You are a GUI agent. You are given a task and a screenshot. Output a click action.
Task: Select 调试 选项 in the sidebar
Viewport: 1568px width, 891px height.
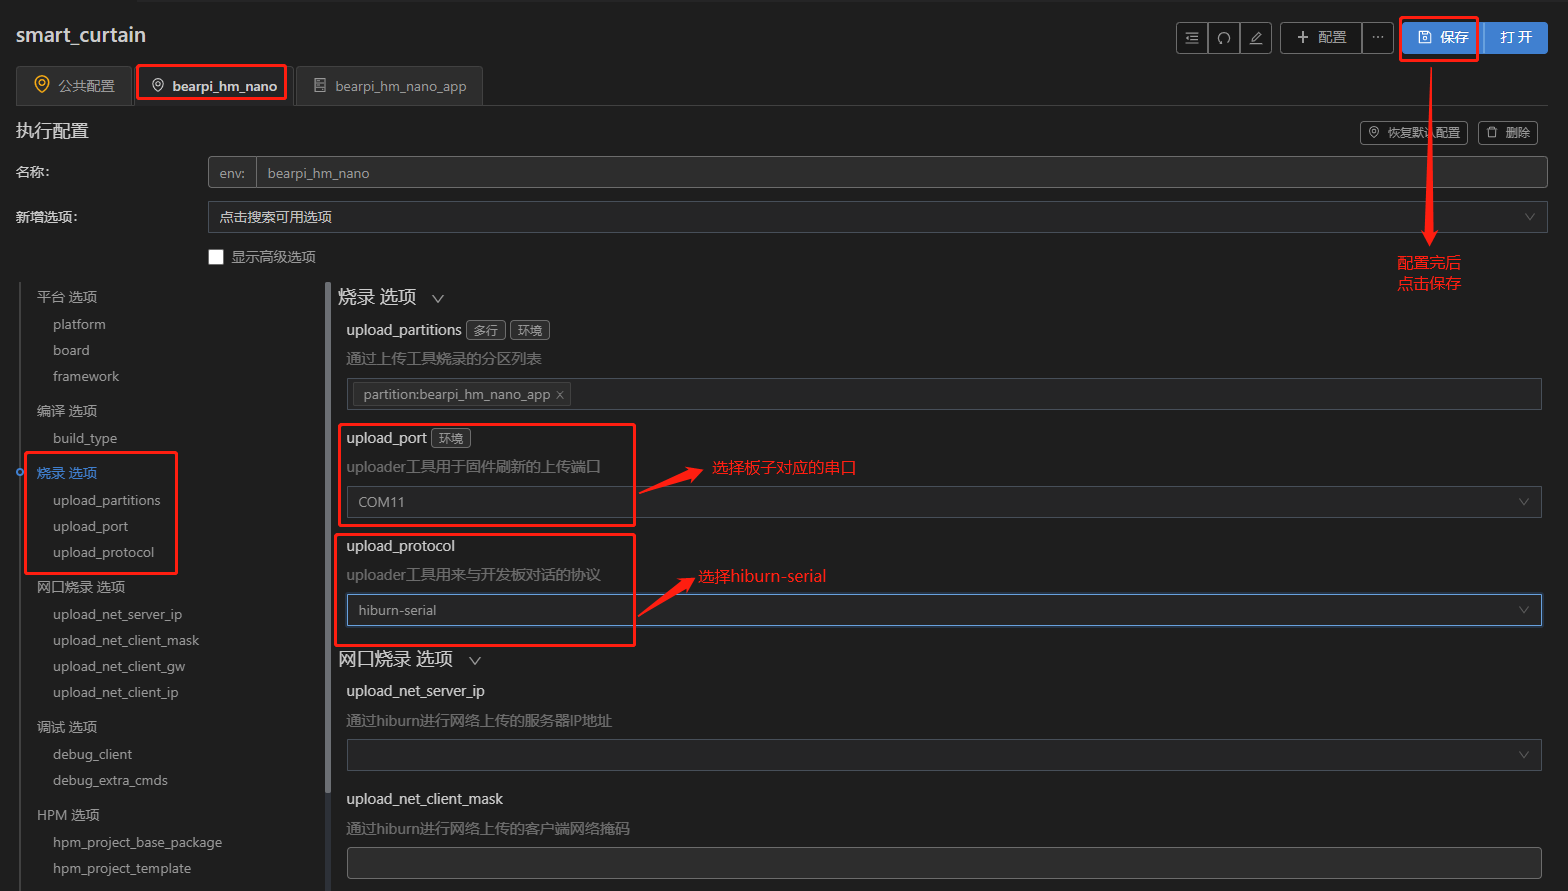point(67,727)
